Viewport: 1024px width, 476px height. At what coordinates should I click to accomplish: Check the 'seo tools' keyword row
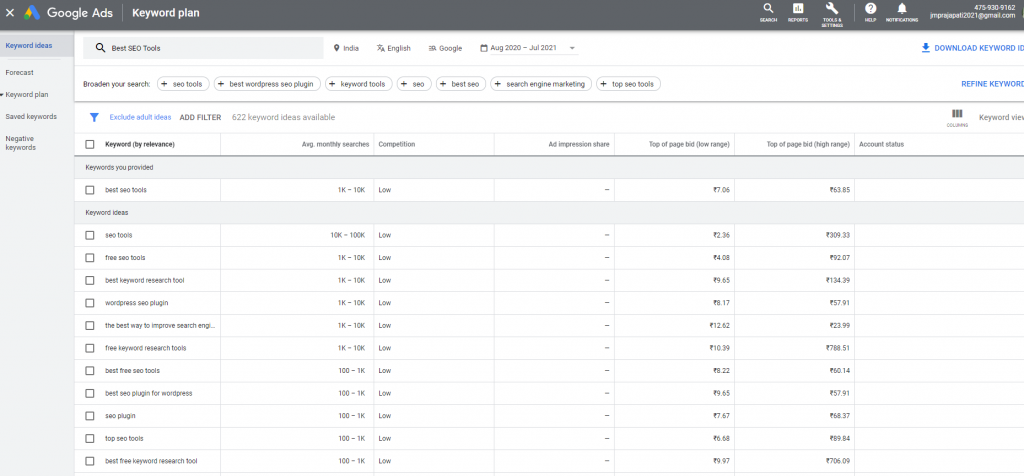89,235
